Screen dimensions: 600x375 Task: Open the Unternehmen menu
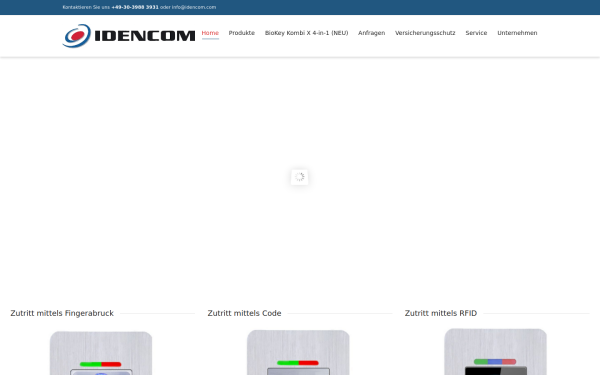(517, 33)
